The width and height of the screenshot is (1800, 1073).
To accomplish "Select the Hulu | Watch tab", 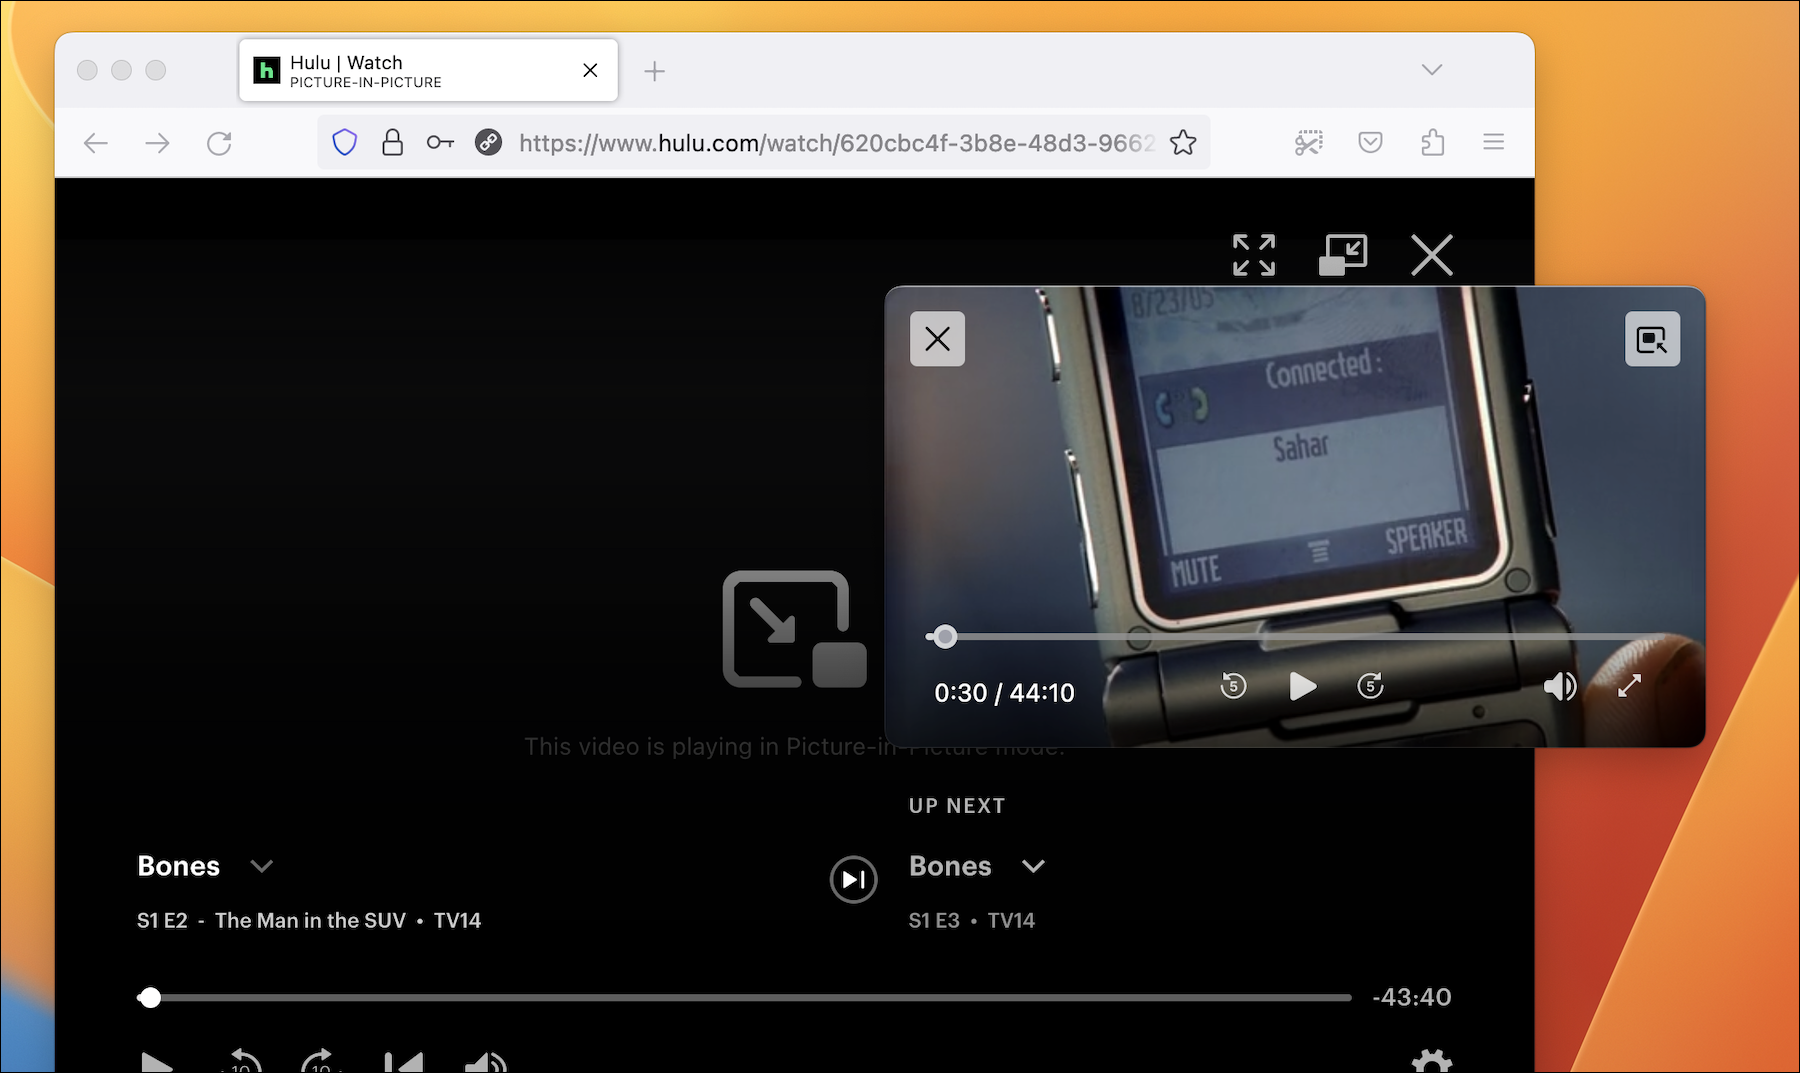I will pos(428,71).
